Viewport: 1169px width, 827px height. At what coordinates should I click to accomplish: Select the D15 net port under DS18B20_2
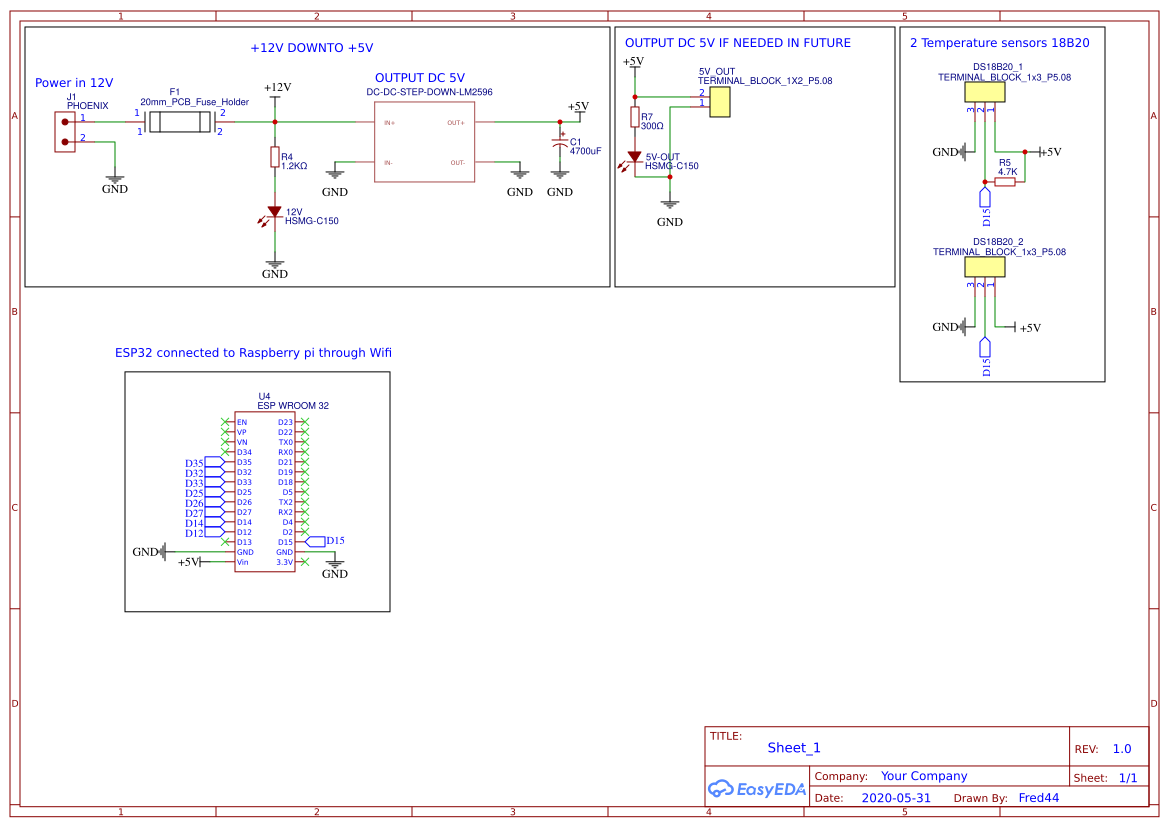coord(985,348)
